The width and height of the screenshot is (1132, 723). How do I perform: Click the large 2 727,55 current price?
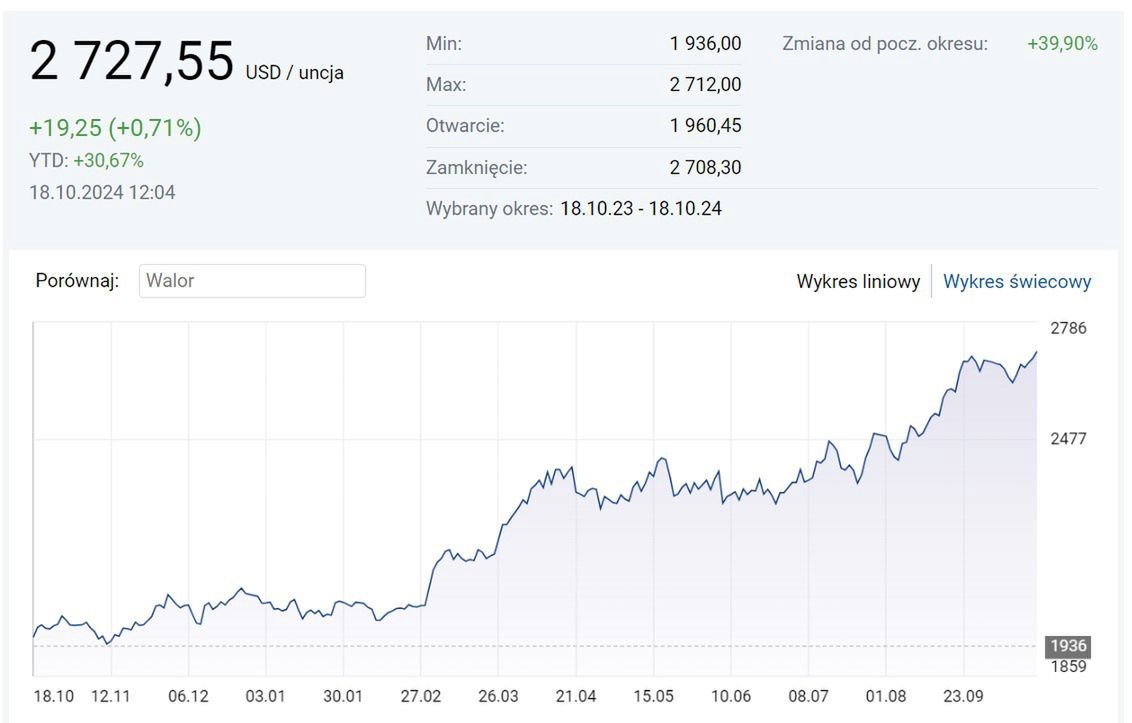point(131,62)
